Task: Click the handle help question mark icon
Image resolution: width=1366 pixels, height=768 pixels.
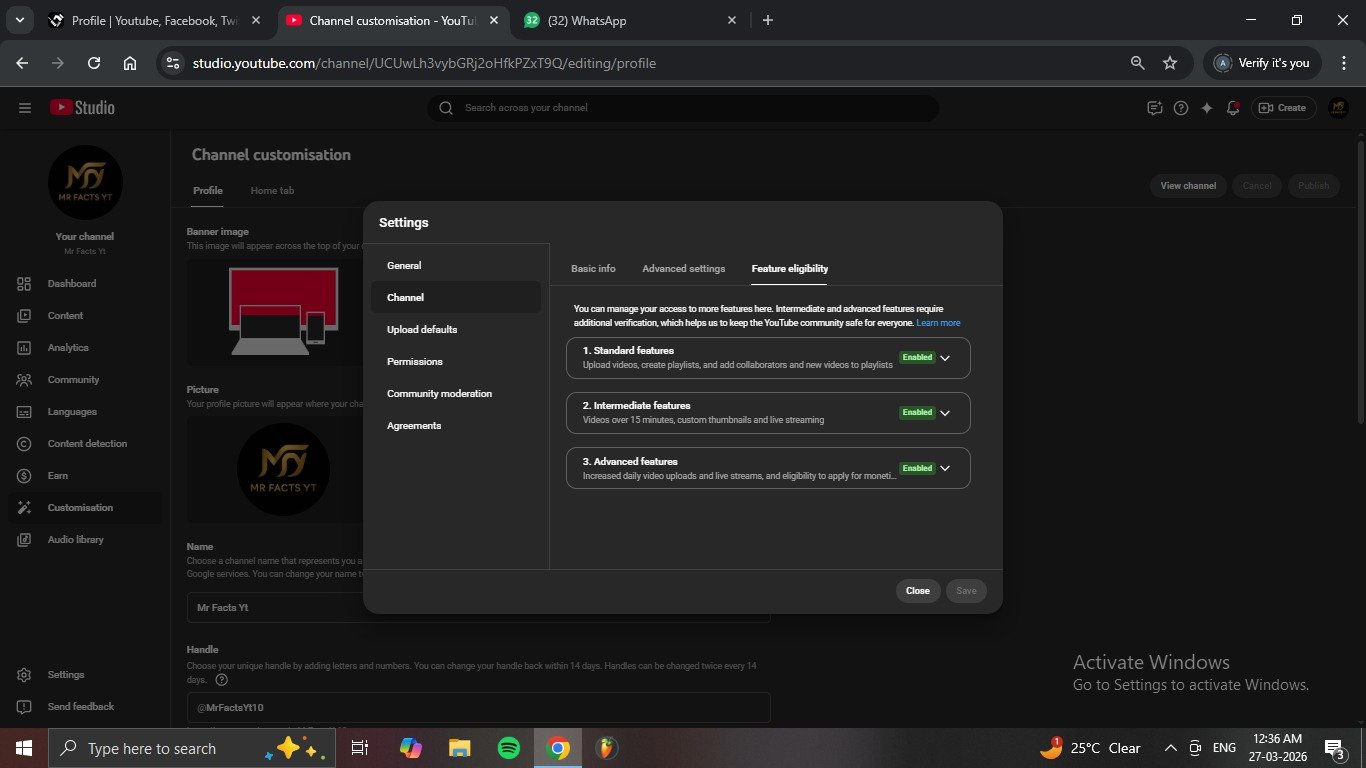Action: point(222,680)
